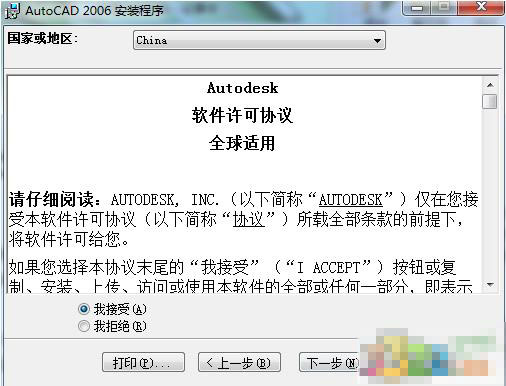Select the 我拒绝(R) radio button

tap(84, 326)
